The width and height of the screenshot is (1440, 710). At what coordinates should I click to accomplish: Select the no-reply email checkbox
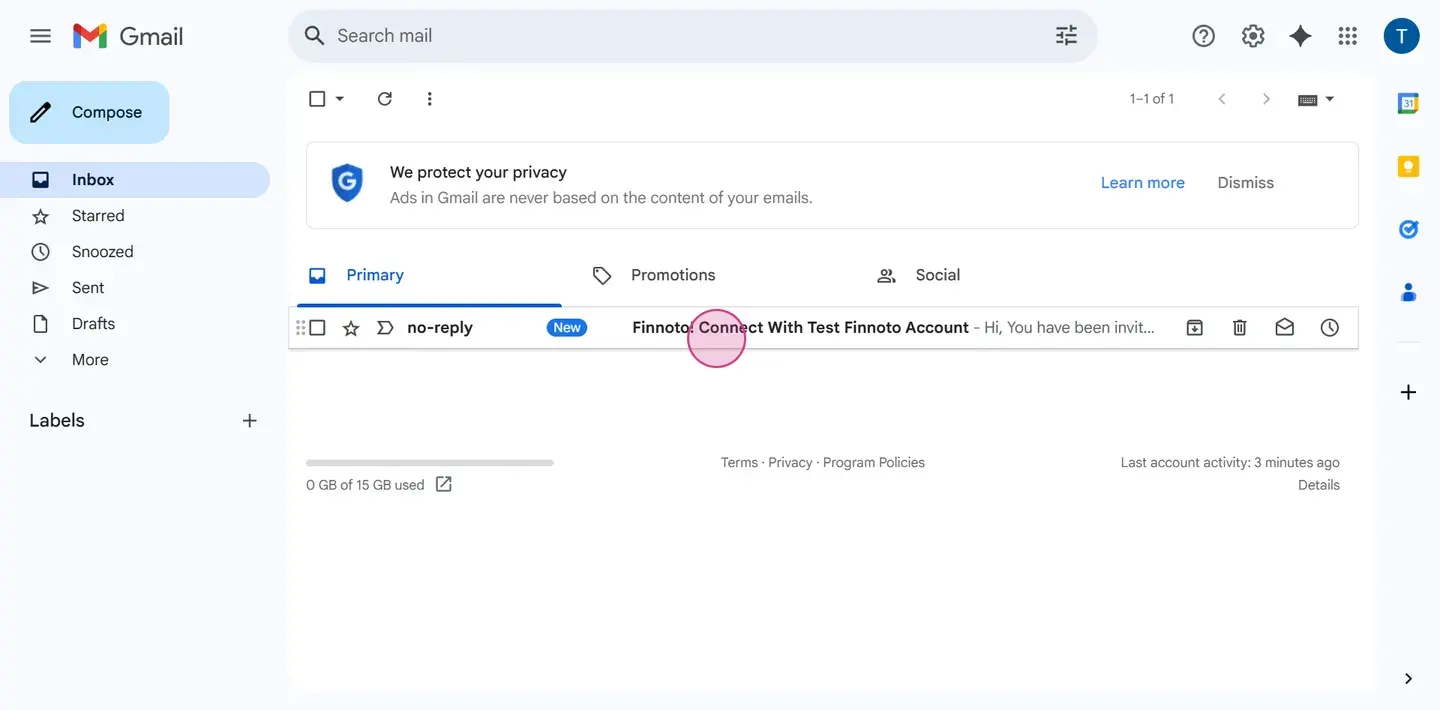[317, 328]
